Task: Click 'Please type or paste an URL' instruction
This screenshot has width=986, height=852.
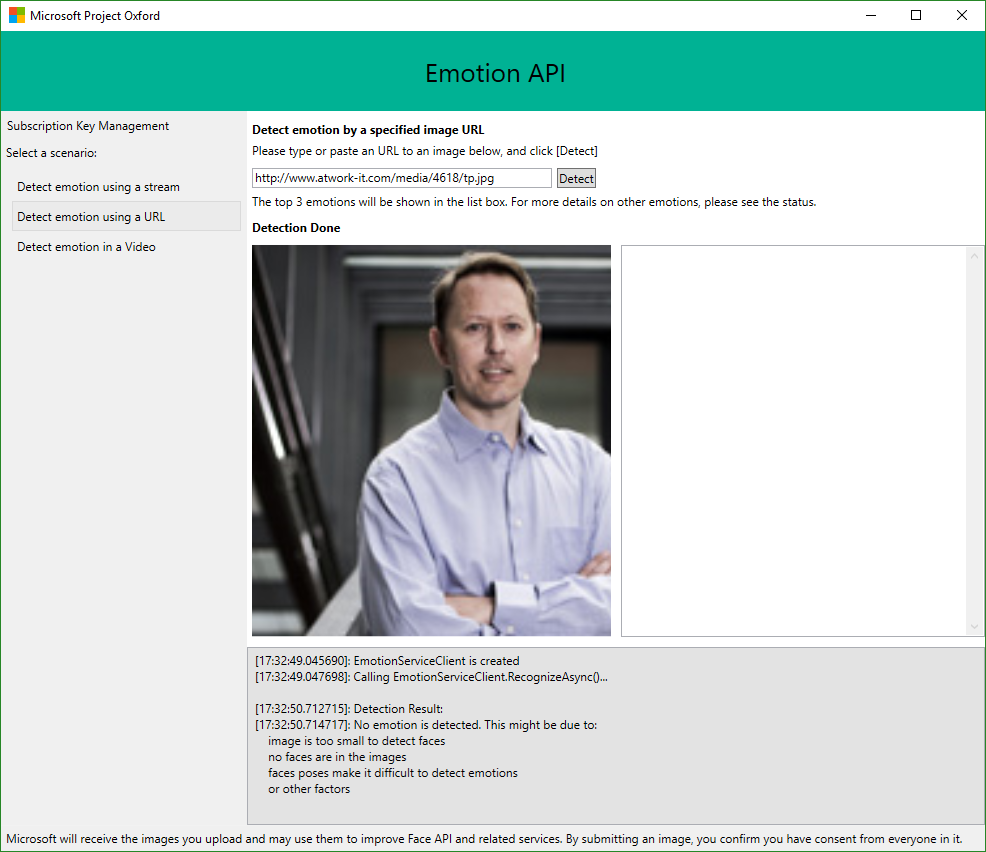Action: tap(425, 151)
